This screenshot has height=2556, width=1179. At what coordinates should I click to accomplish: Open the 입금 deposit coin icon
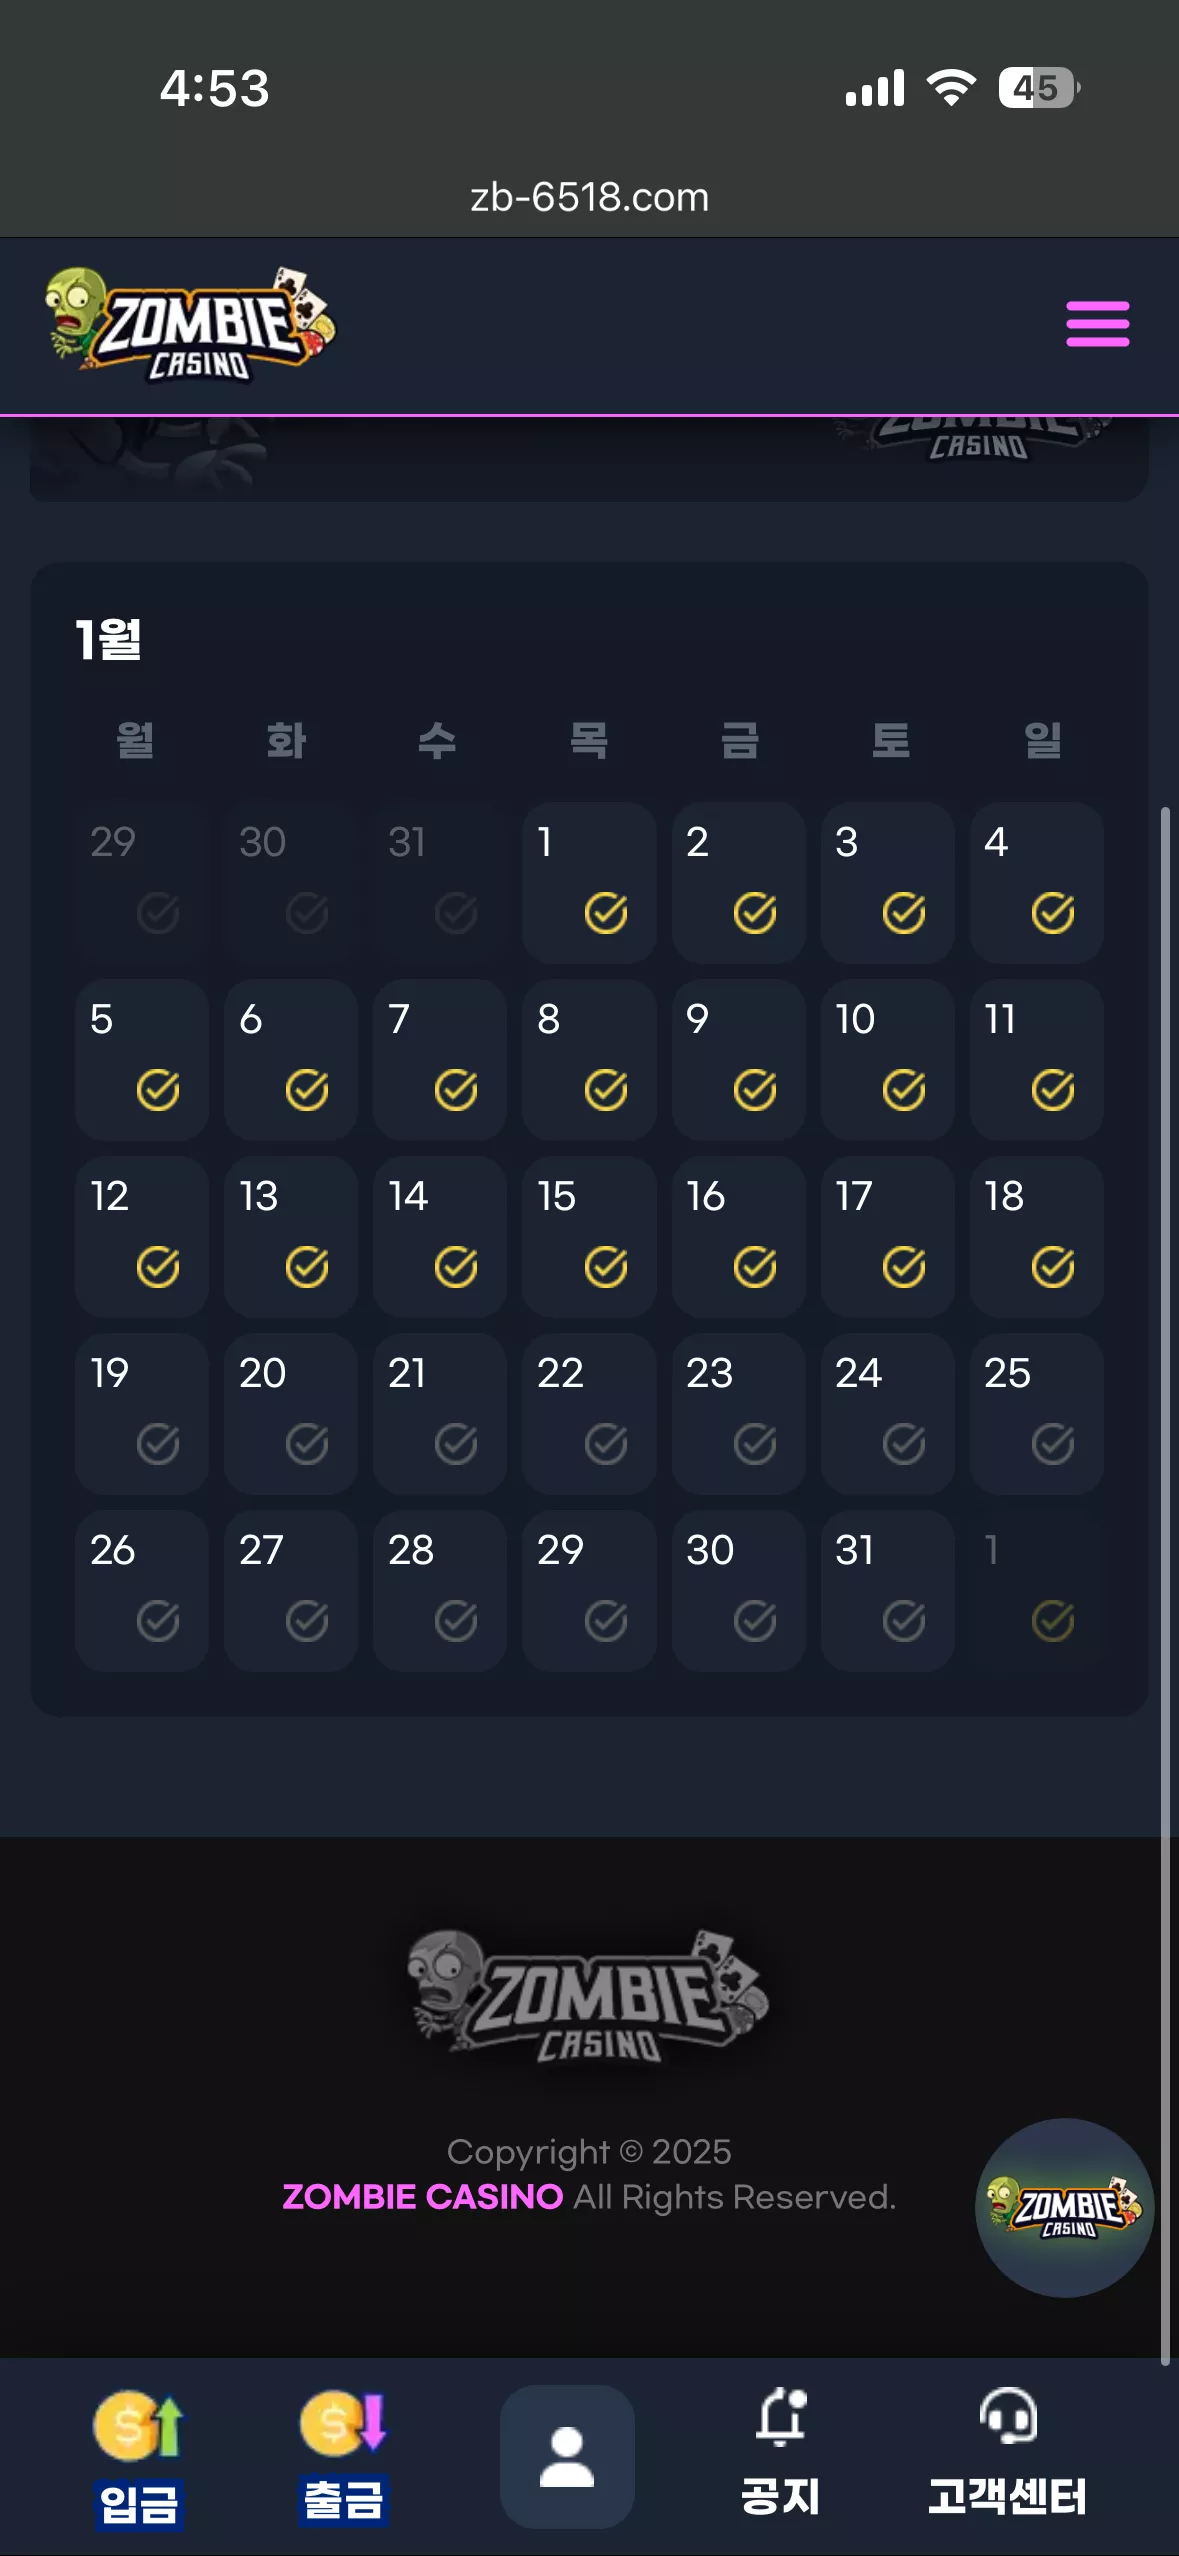[139, 2426]
